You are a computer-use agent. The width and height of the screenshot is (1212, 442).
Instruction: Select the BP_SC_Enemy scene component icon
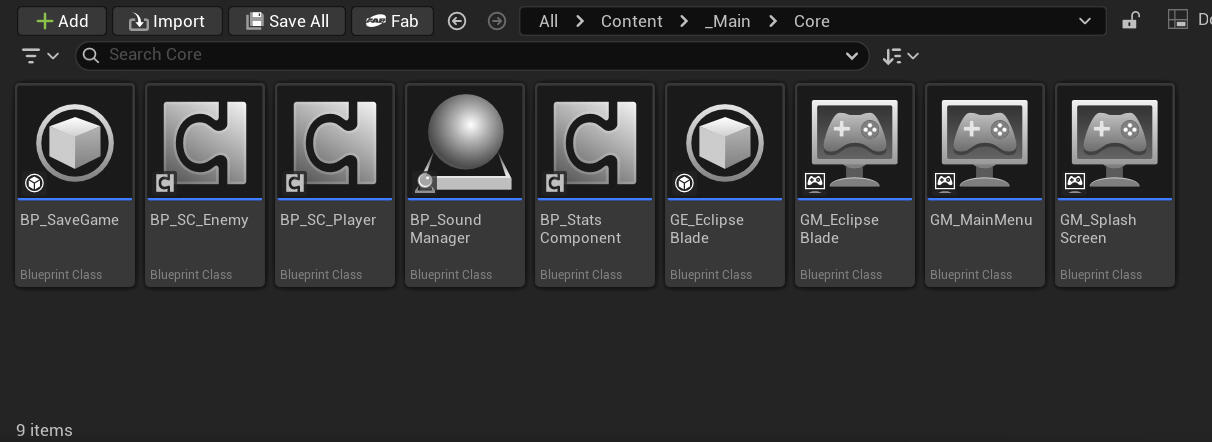pos(205,142)
